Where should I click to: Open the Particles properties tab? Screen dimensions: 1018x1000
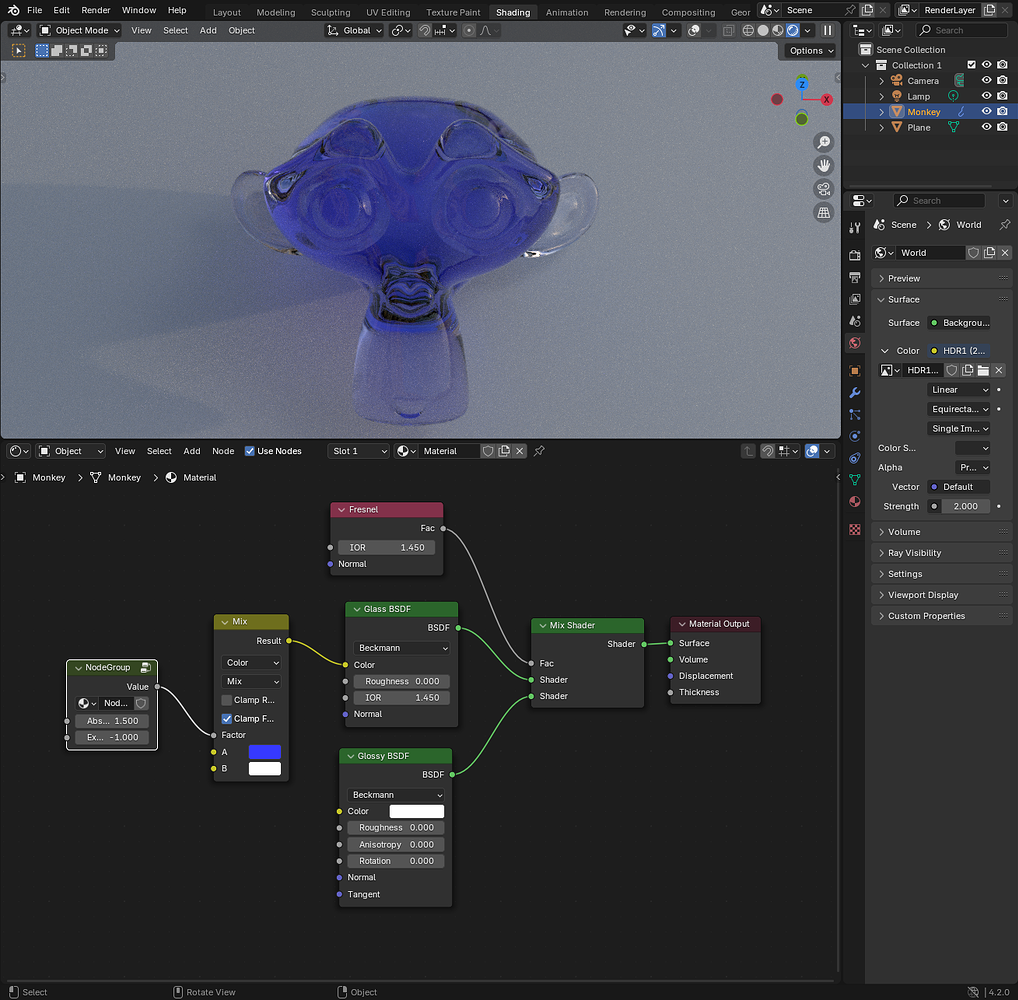pyautogui.click(x=854, y=414)
